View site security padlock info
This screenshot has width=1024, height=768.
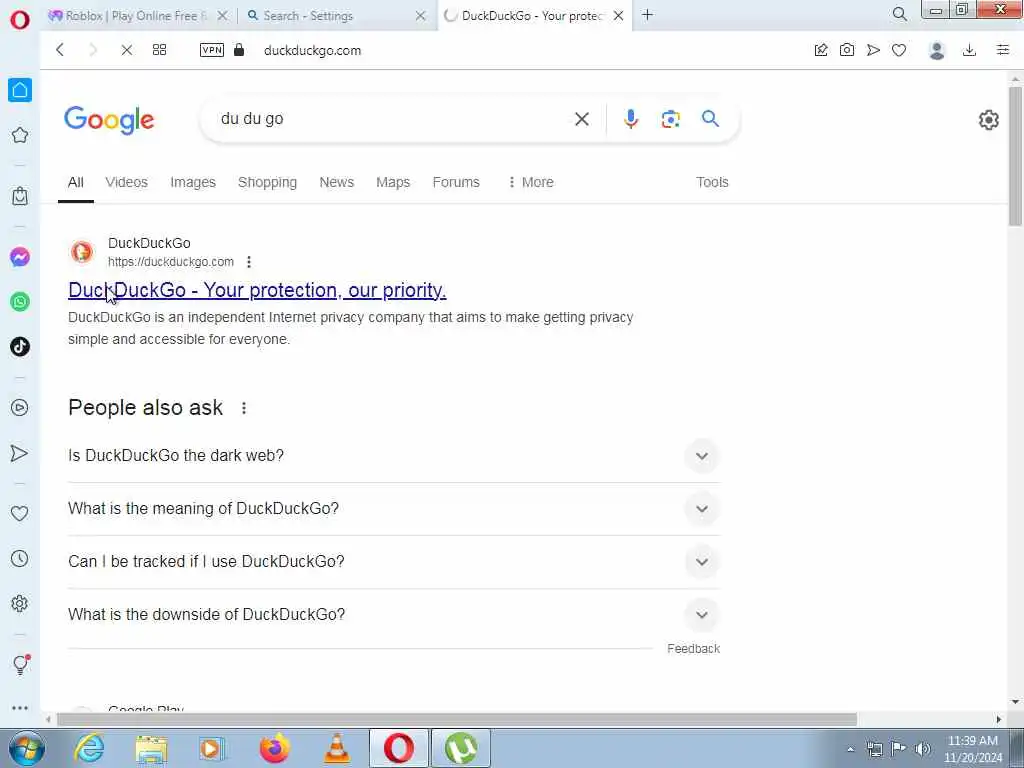[239, 50]
